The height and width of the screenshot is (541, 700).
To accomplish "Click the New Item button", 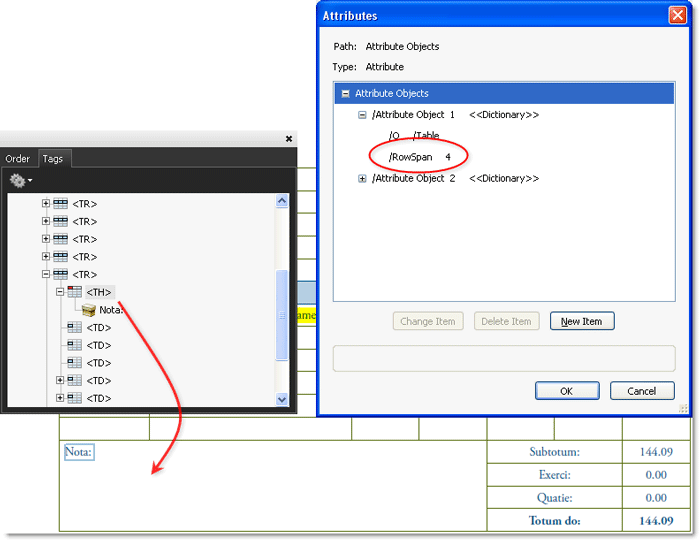I will (582, 321).
